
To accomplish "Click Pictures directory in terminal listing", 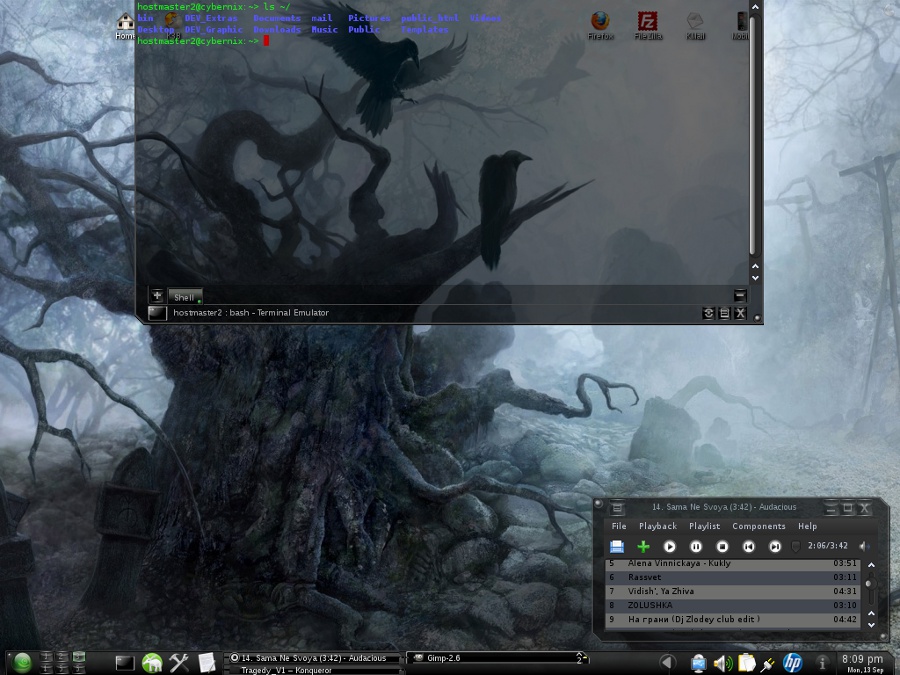I will coord(369,18).
